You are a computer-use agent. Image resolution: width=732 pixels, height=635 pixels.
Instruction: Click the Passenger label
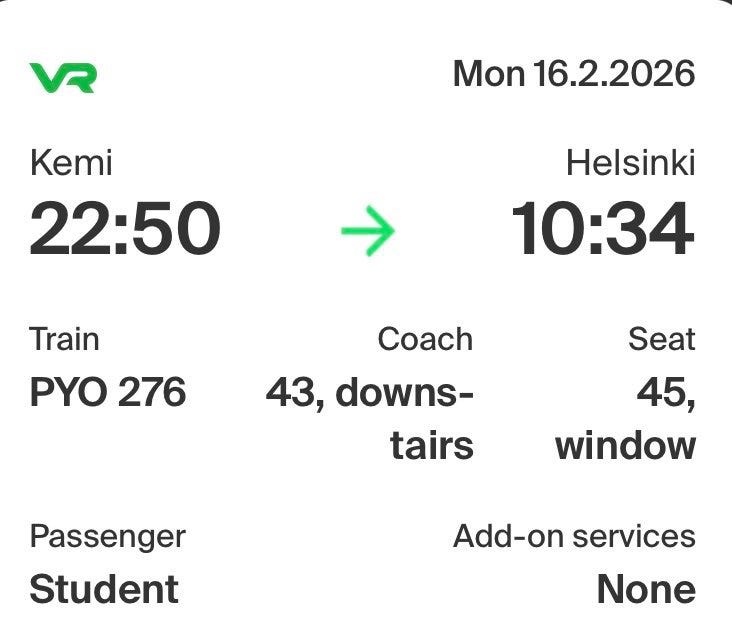point(107,536)
